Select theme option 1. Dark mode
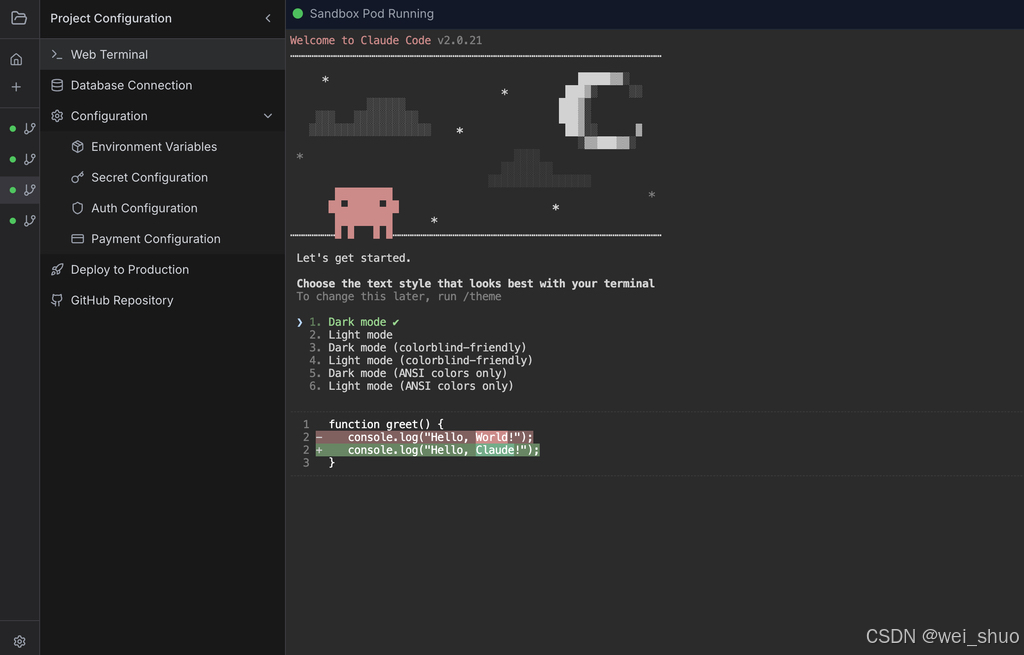Image resolution: width=1024 pixels, height=655 pixels. (x=353, y=322)
